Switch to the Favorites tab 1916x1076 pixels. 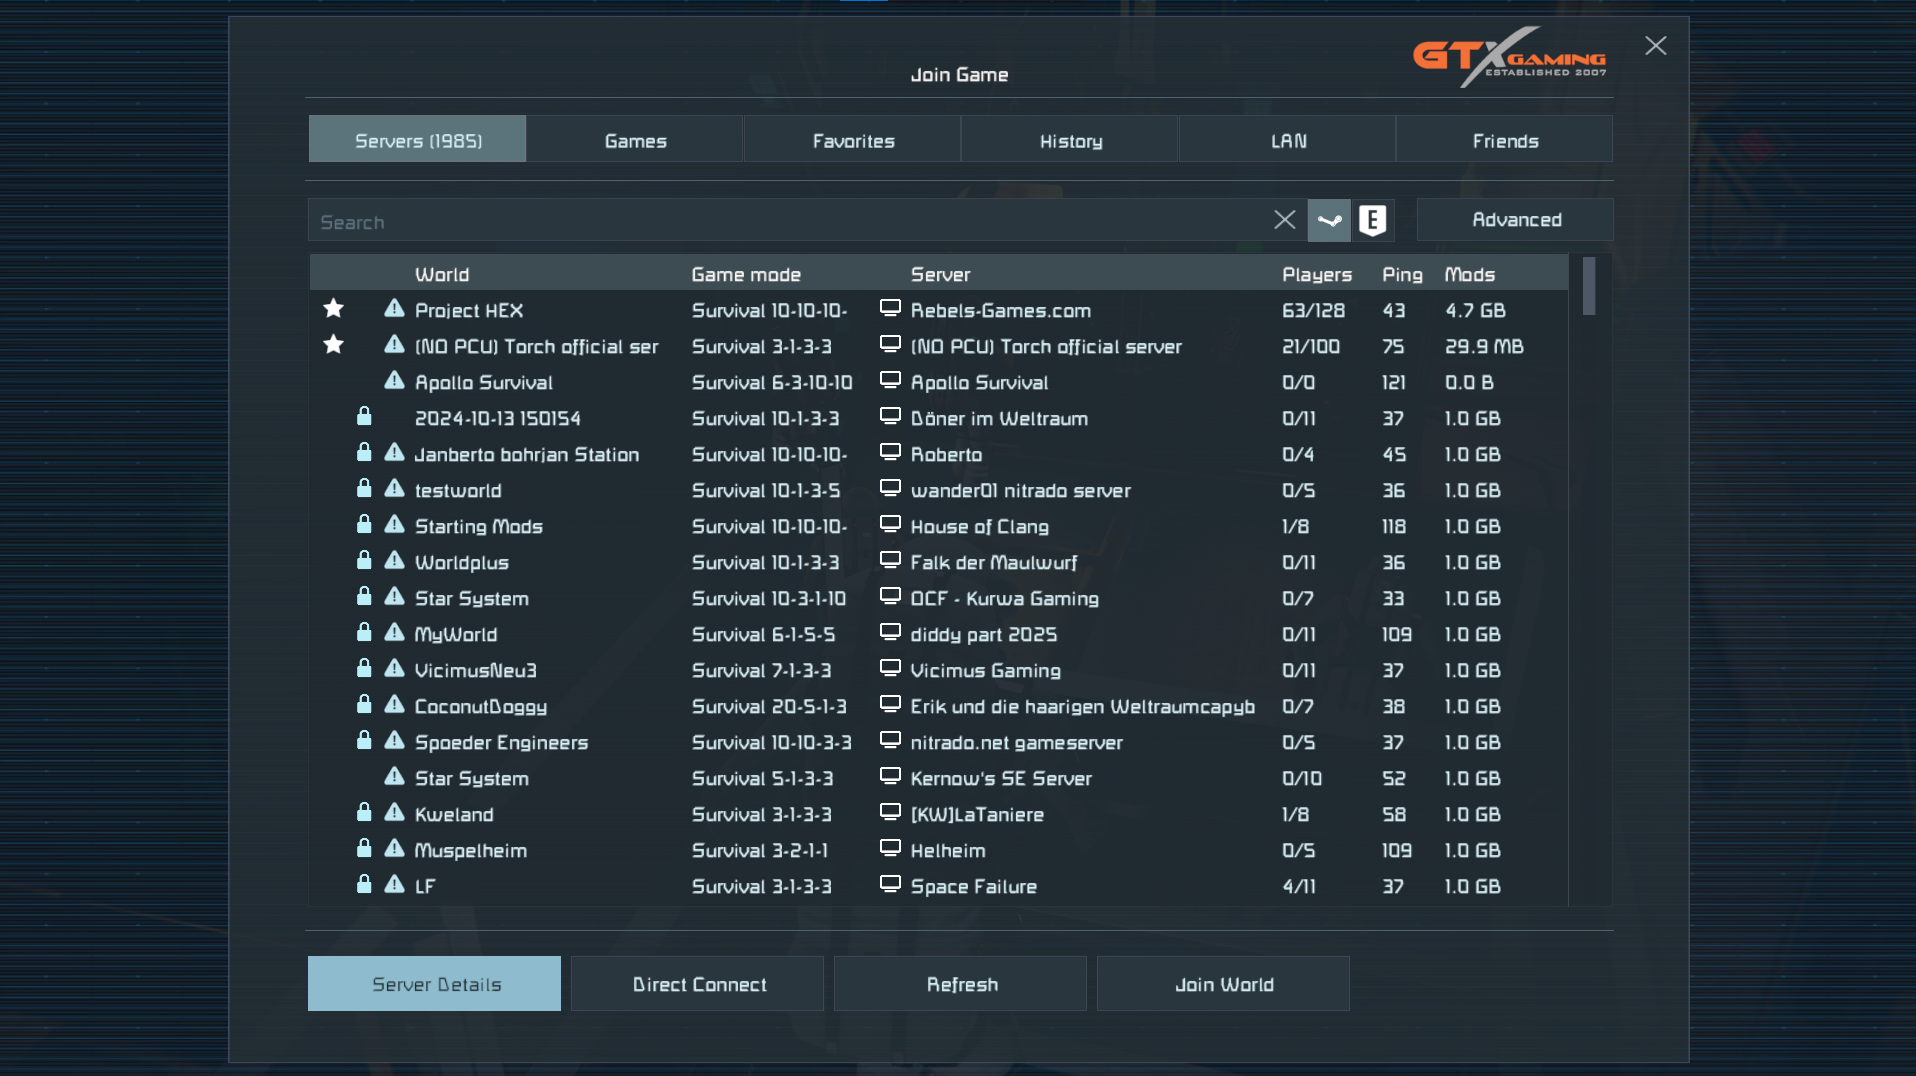(852, 140)
